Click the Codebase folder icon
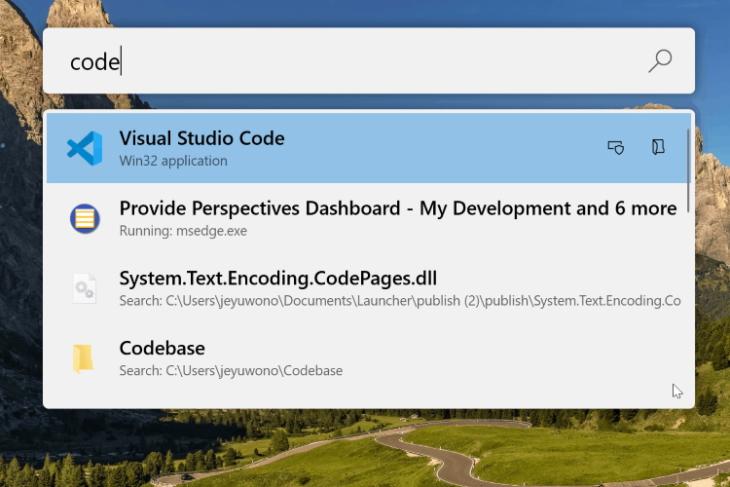 (x=83, y=358)
